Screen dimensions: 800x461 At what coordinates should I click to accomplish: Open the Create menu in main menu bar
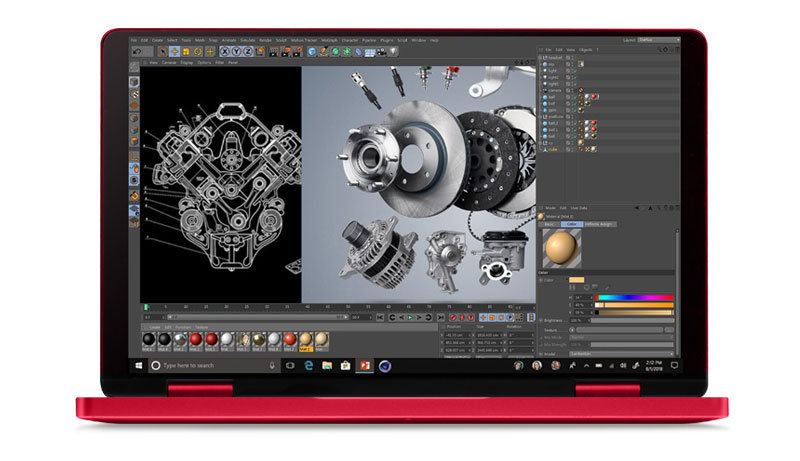click(x=157, y=40)
